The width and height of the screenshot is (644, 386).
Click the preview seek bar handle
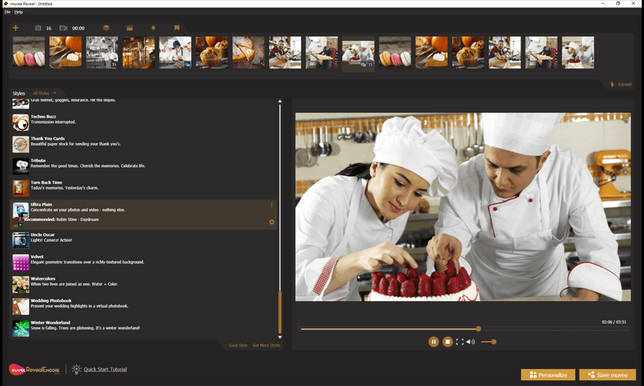(478, 329)
